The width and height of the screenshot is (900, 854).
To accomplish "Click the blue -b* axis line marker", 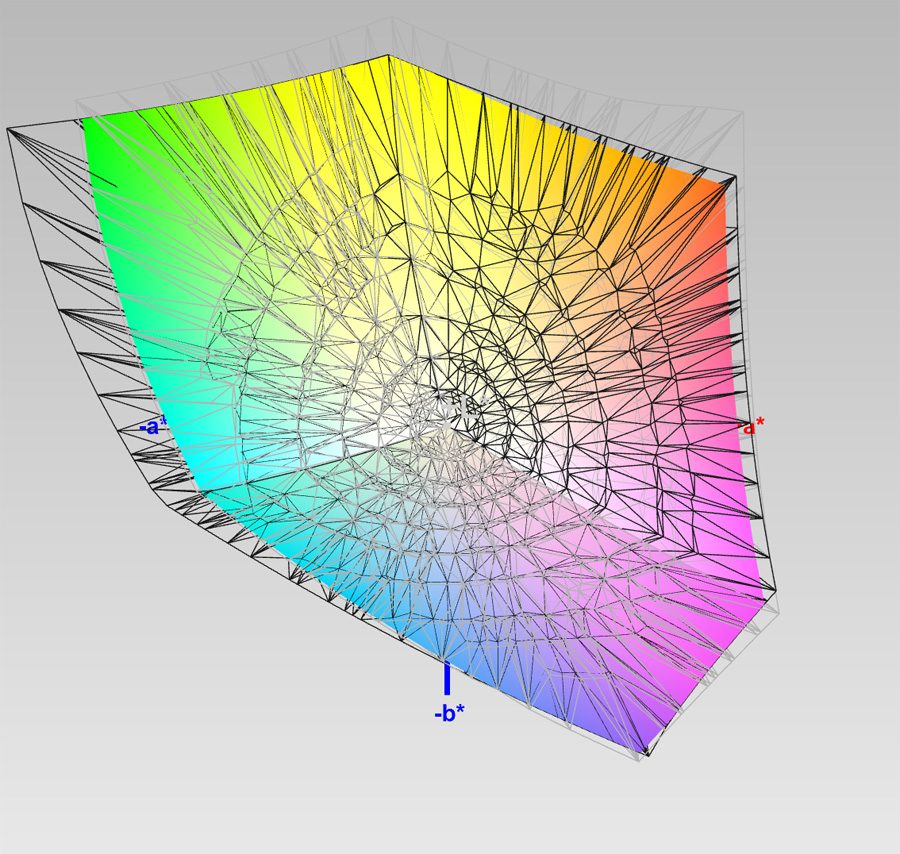I will coord(447,678).
